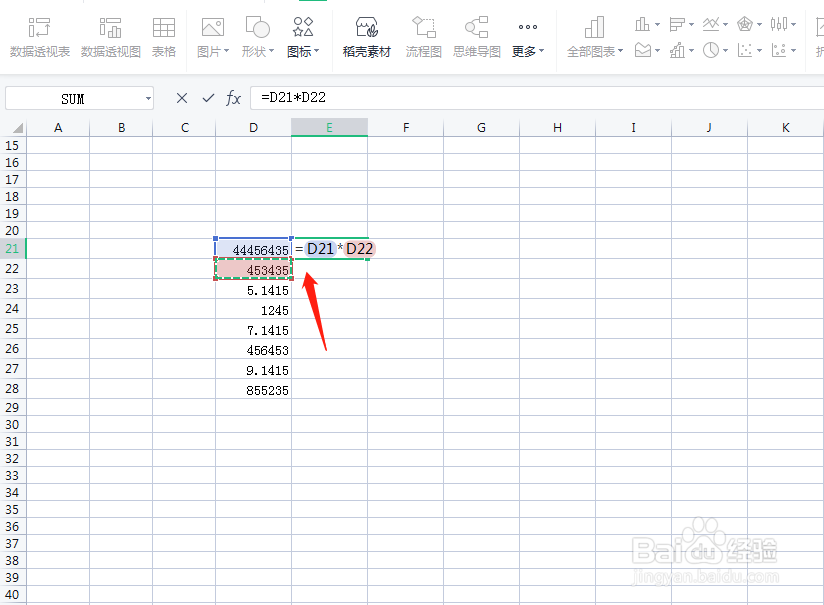Expand the name box dropdown arrow
The image size is (824, 605).
click(148, 99)
